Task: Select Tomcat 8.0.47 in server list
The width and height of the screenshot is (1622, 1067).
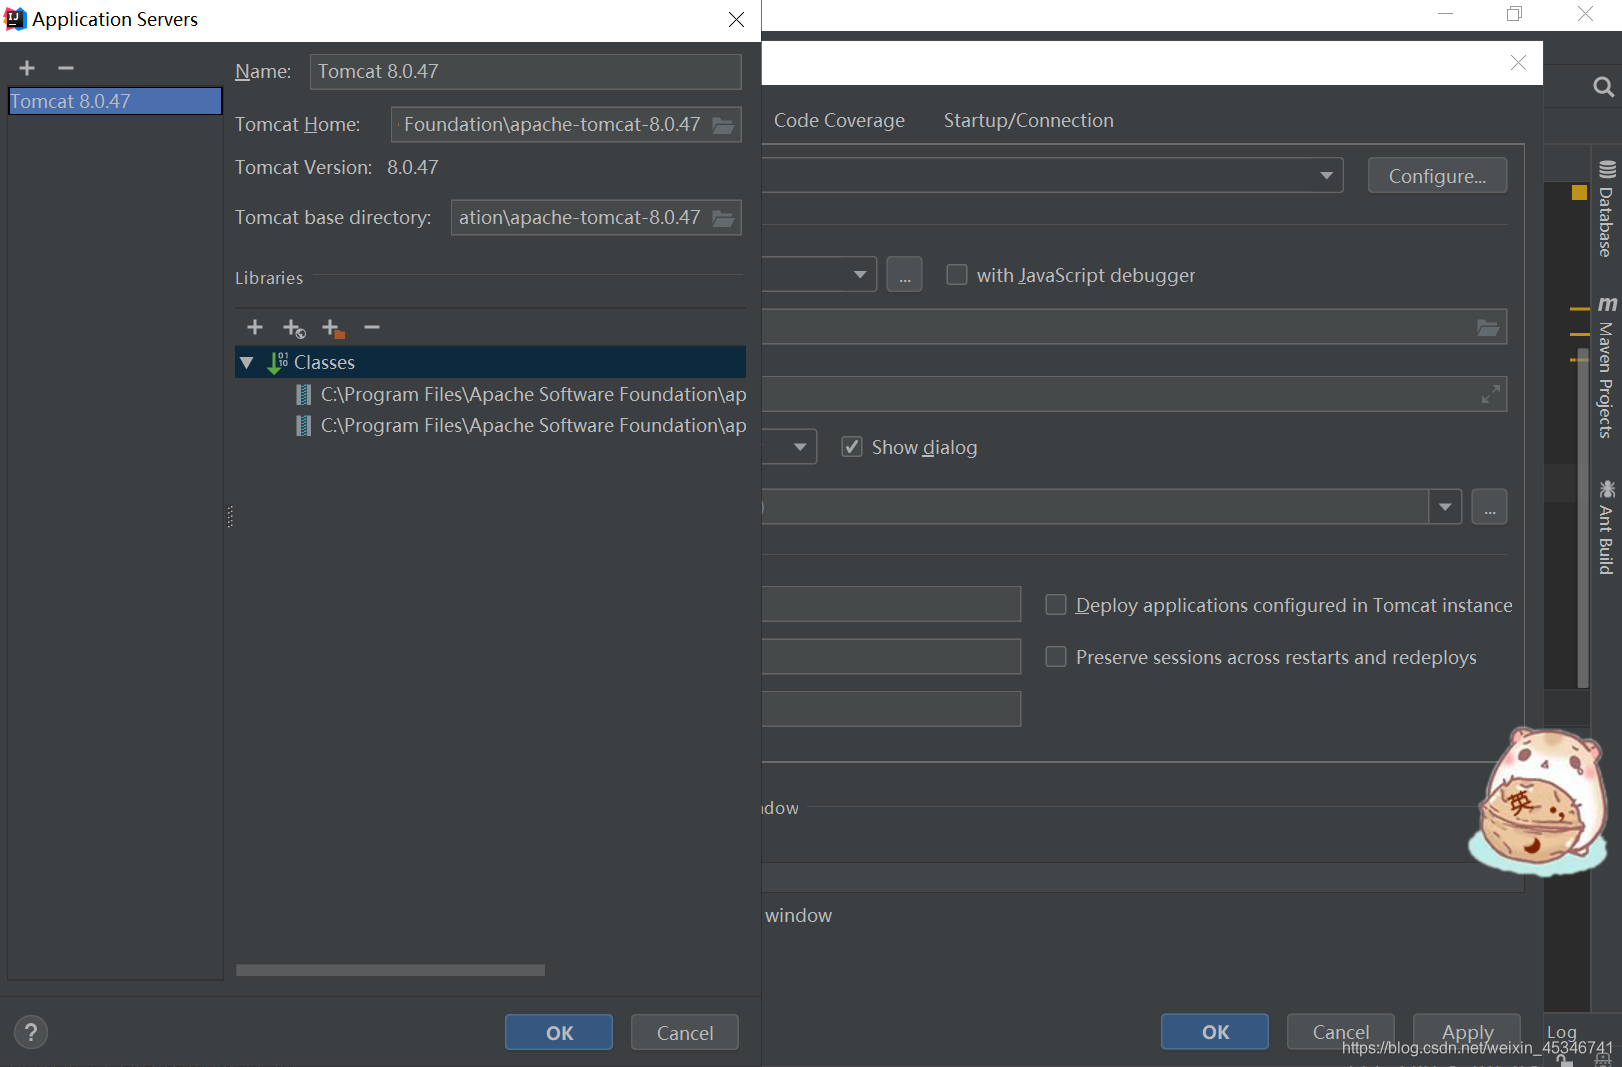Action: click(x=115, y=101)
